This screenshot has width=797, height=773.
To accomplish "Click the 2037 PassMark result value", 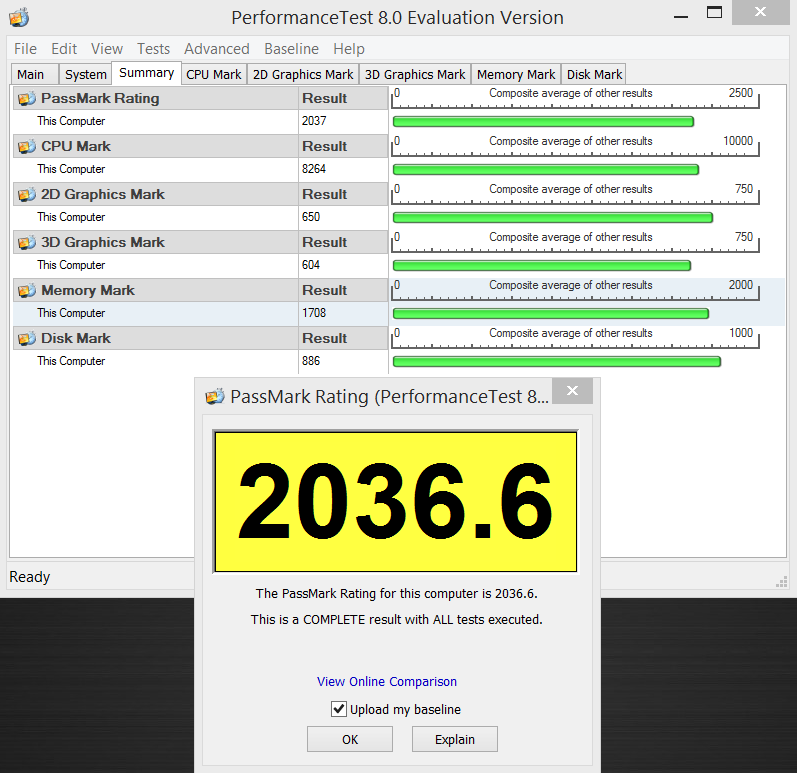I will 314,121.
